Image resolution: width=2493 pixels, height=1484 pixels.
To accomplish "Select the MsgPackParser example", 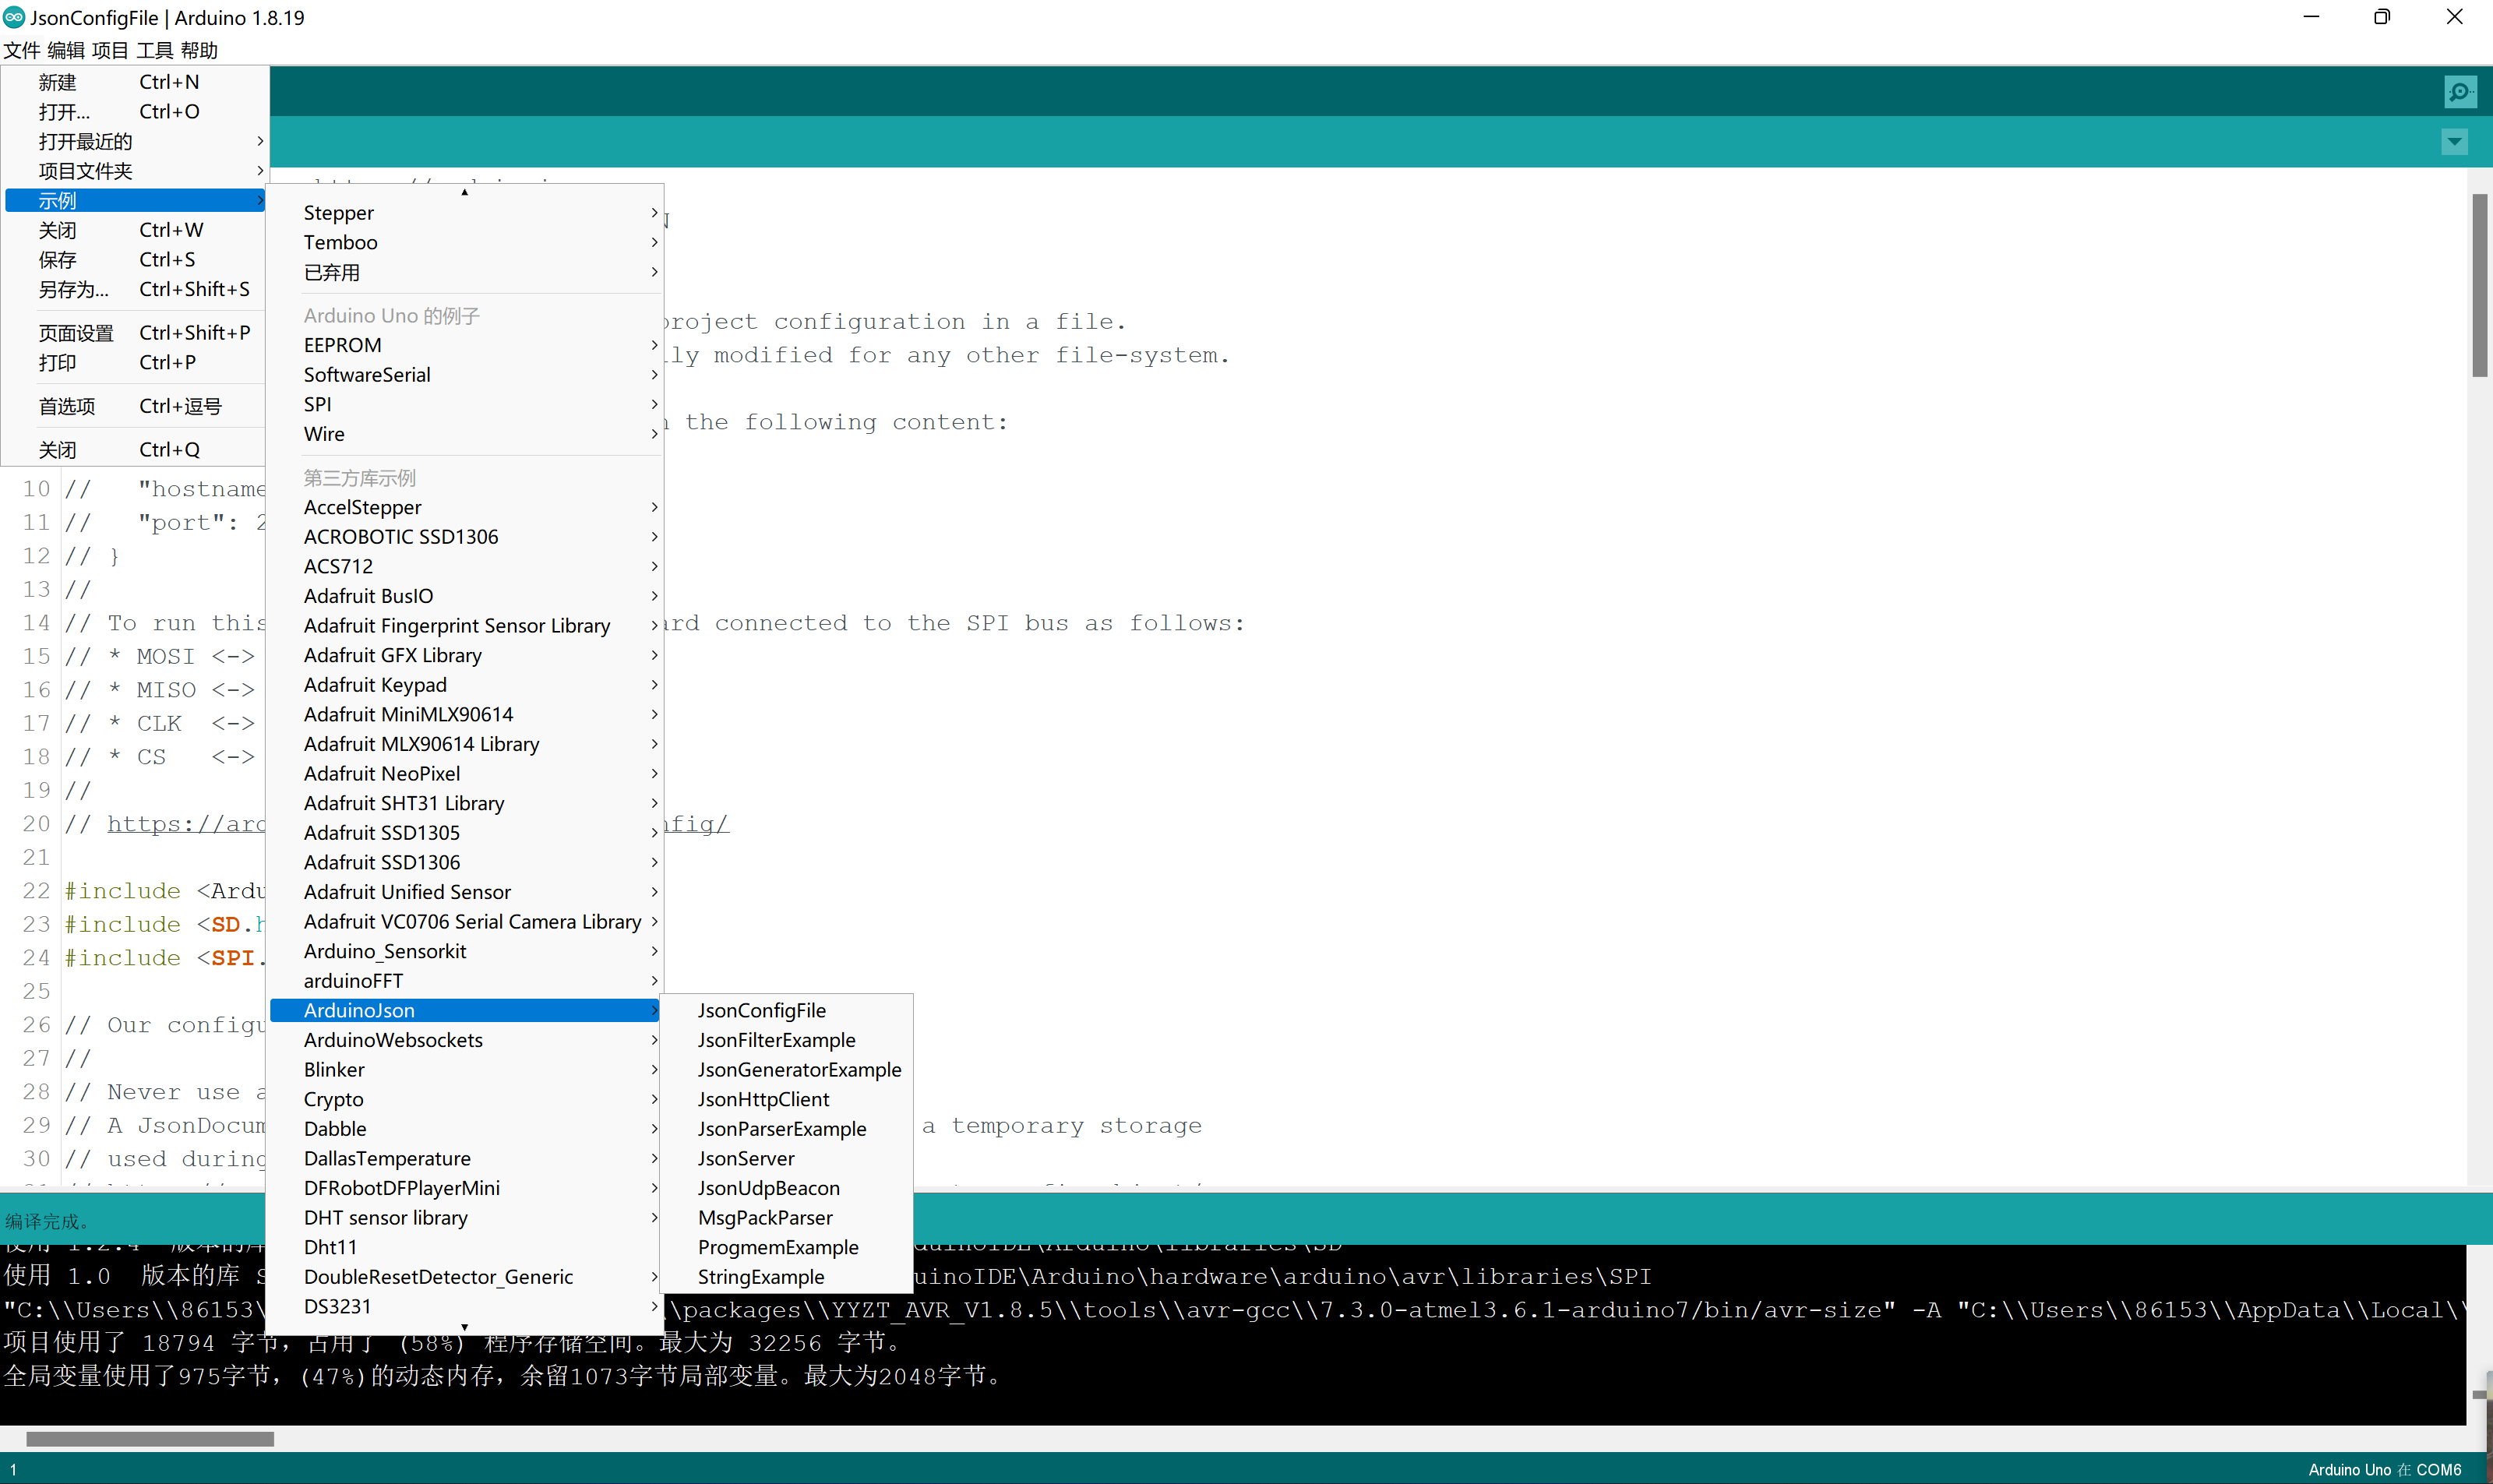I will 765,1217.
